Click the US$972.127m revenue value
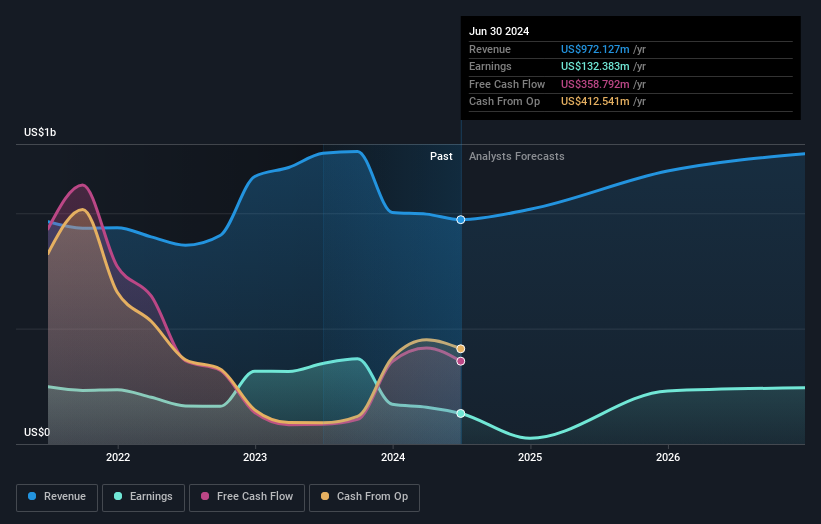 pyautogui.click(x=595, y=49)
